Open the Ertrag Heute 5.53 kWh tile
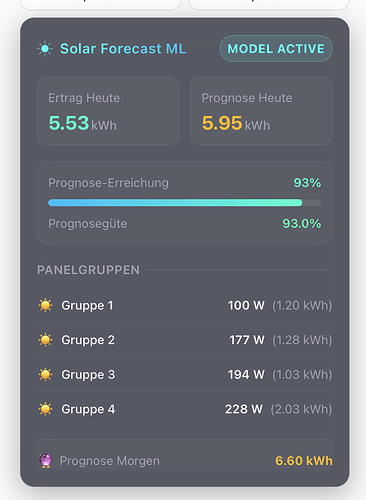Viewport: 366px width, 500px height. 108,111
